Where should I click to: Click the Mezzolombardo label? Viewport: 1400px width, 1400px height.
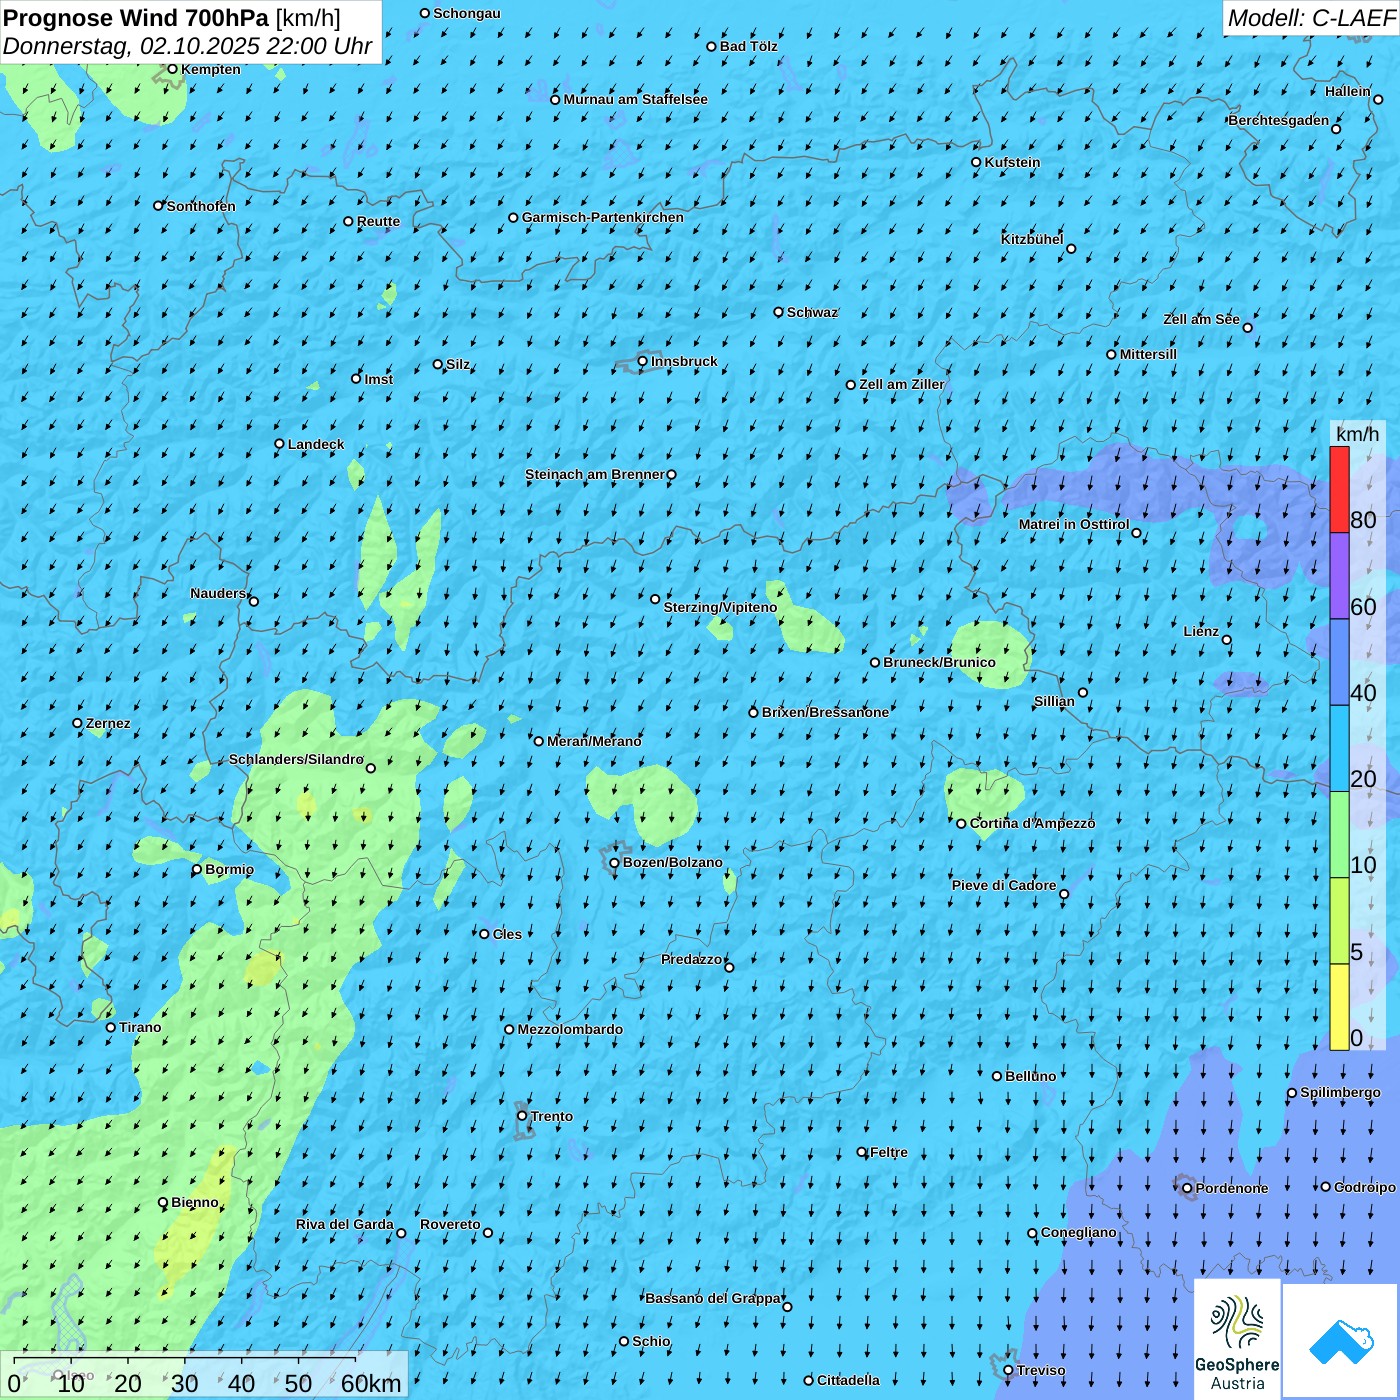(570, 1029)
